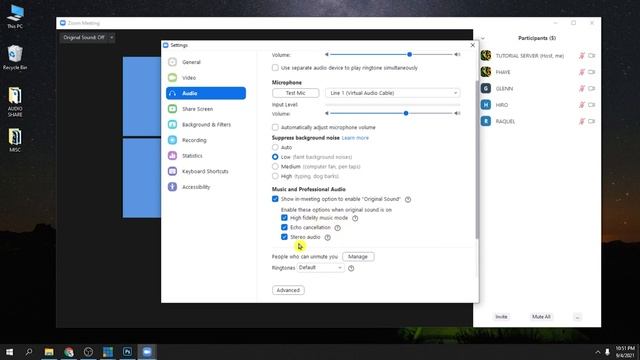Click Mute All in Participants panel
Image resolution: width=640 pixels, height=360 pixels.
pyautogui.click(x=541, y=317)
